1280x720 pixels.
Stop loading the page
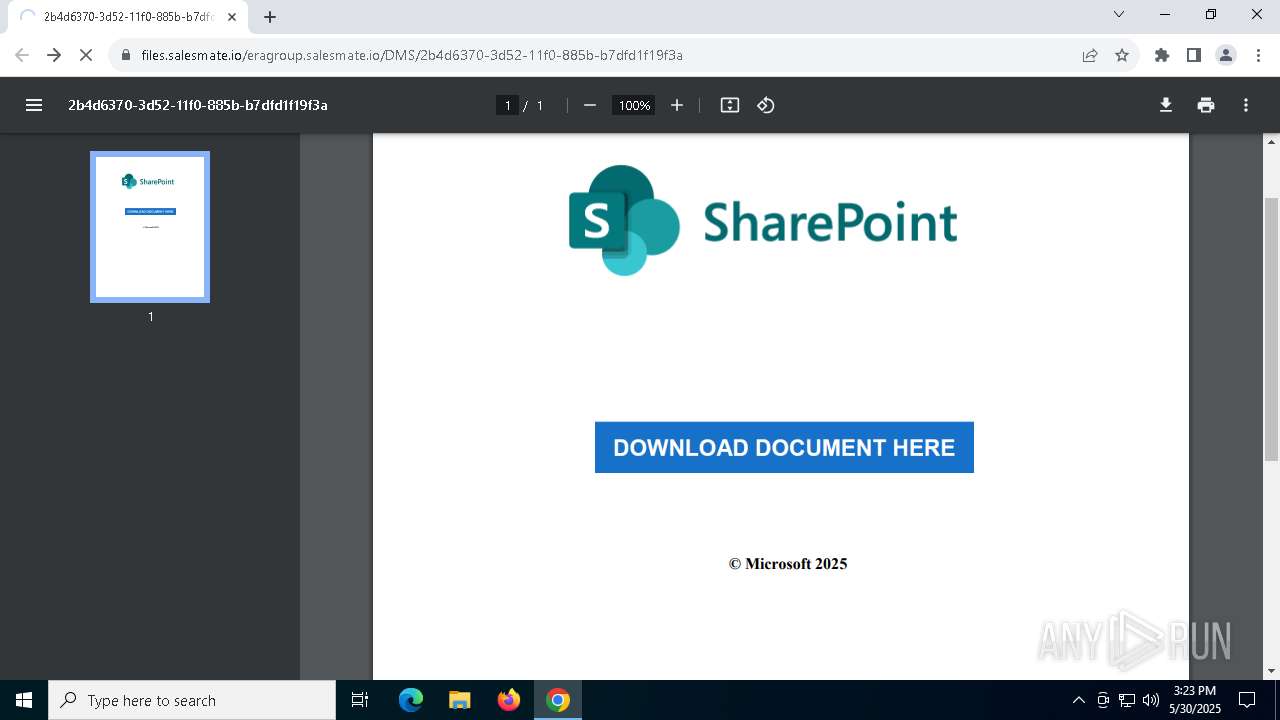point(86,55)
